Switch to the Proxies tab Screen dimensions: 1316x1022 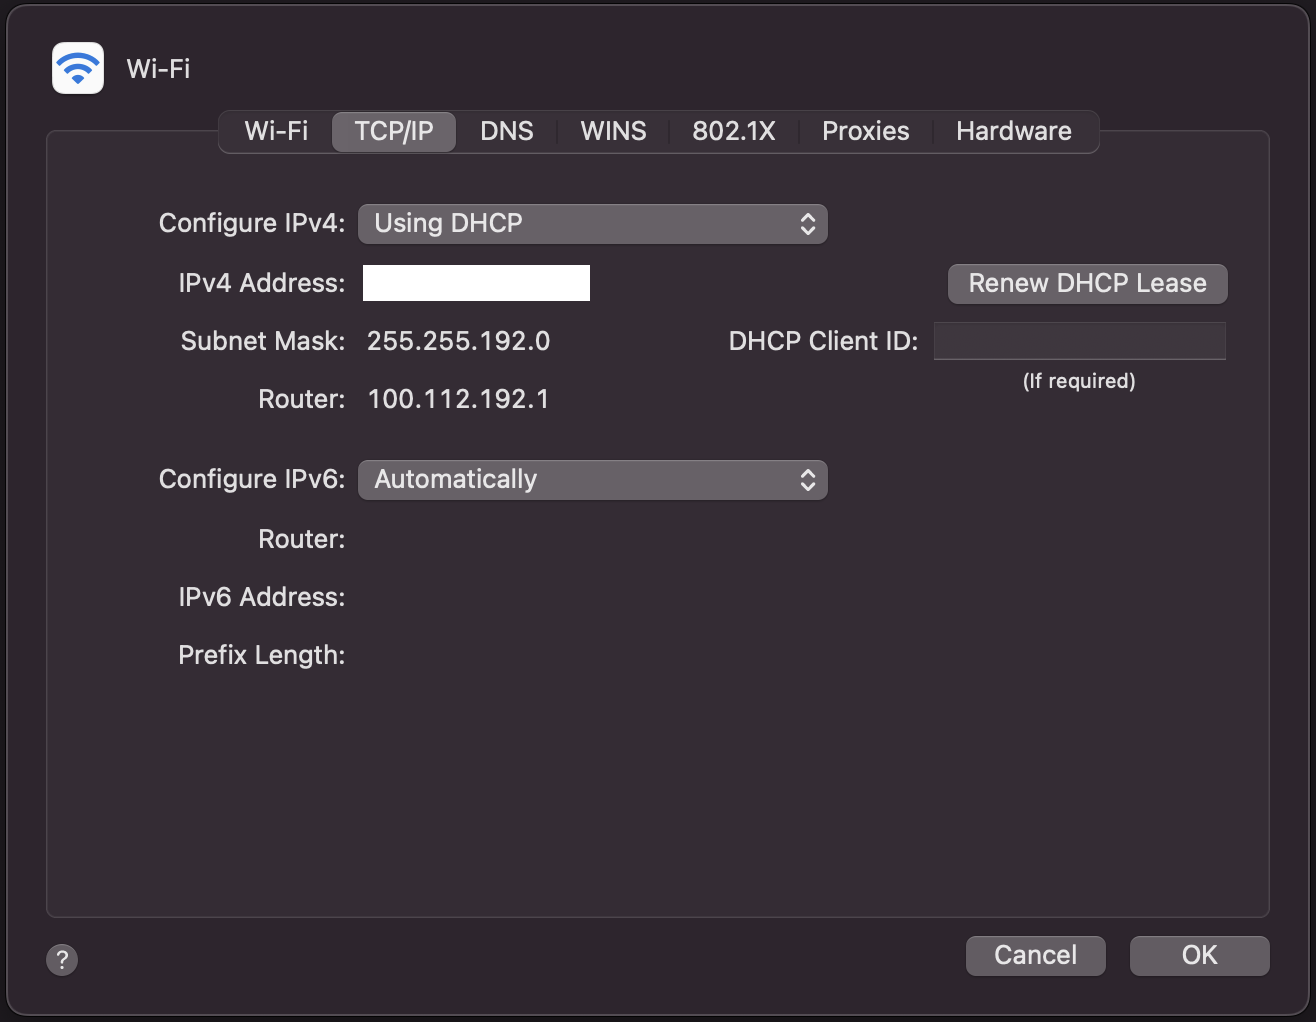(864, 131)
